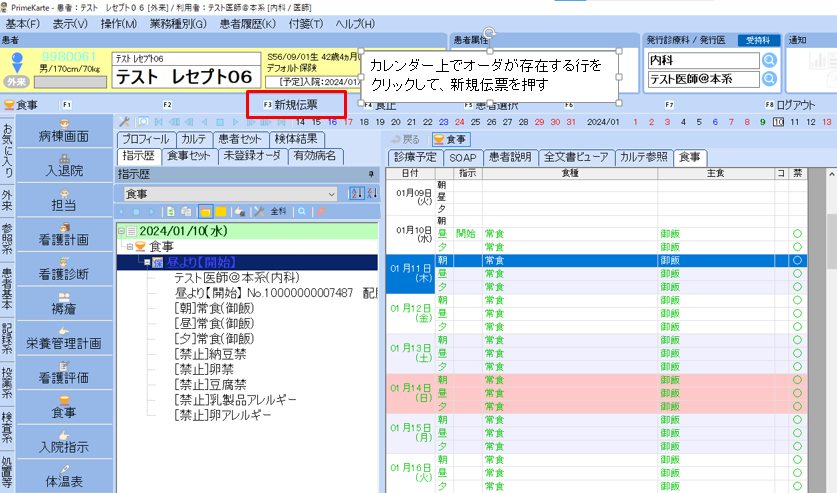The width and height of the screenshot is (837, 493).
Task: Jump to first with calendar skip-start arrow
Action: 159,122
